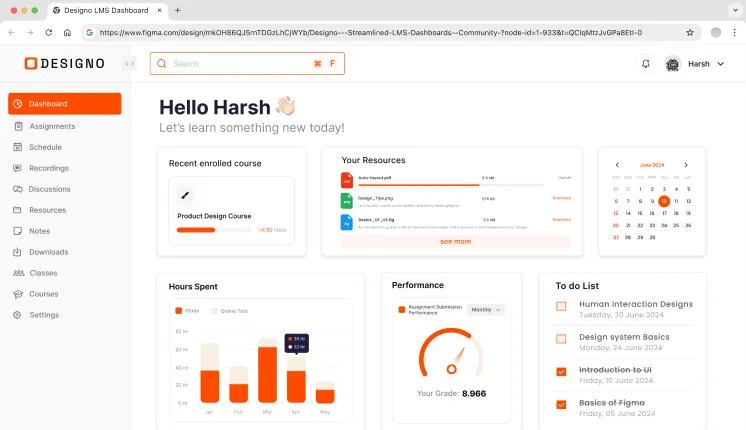Select date 30 in June calendar
This screenshot has width=746, height=430.
(652, 237)
